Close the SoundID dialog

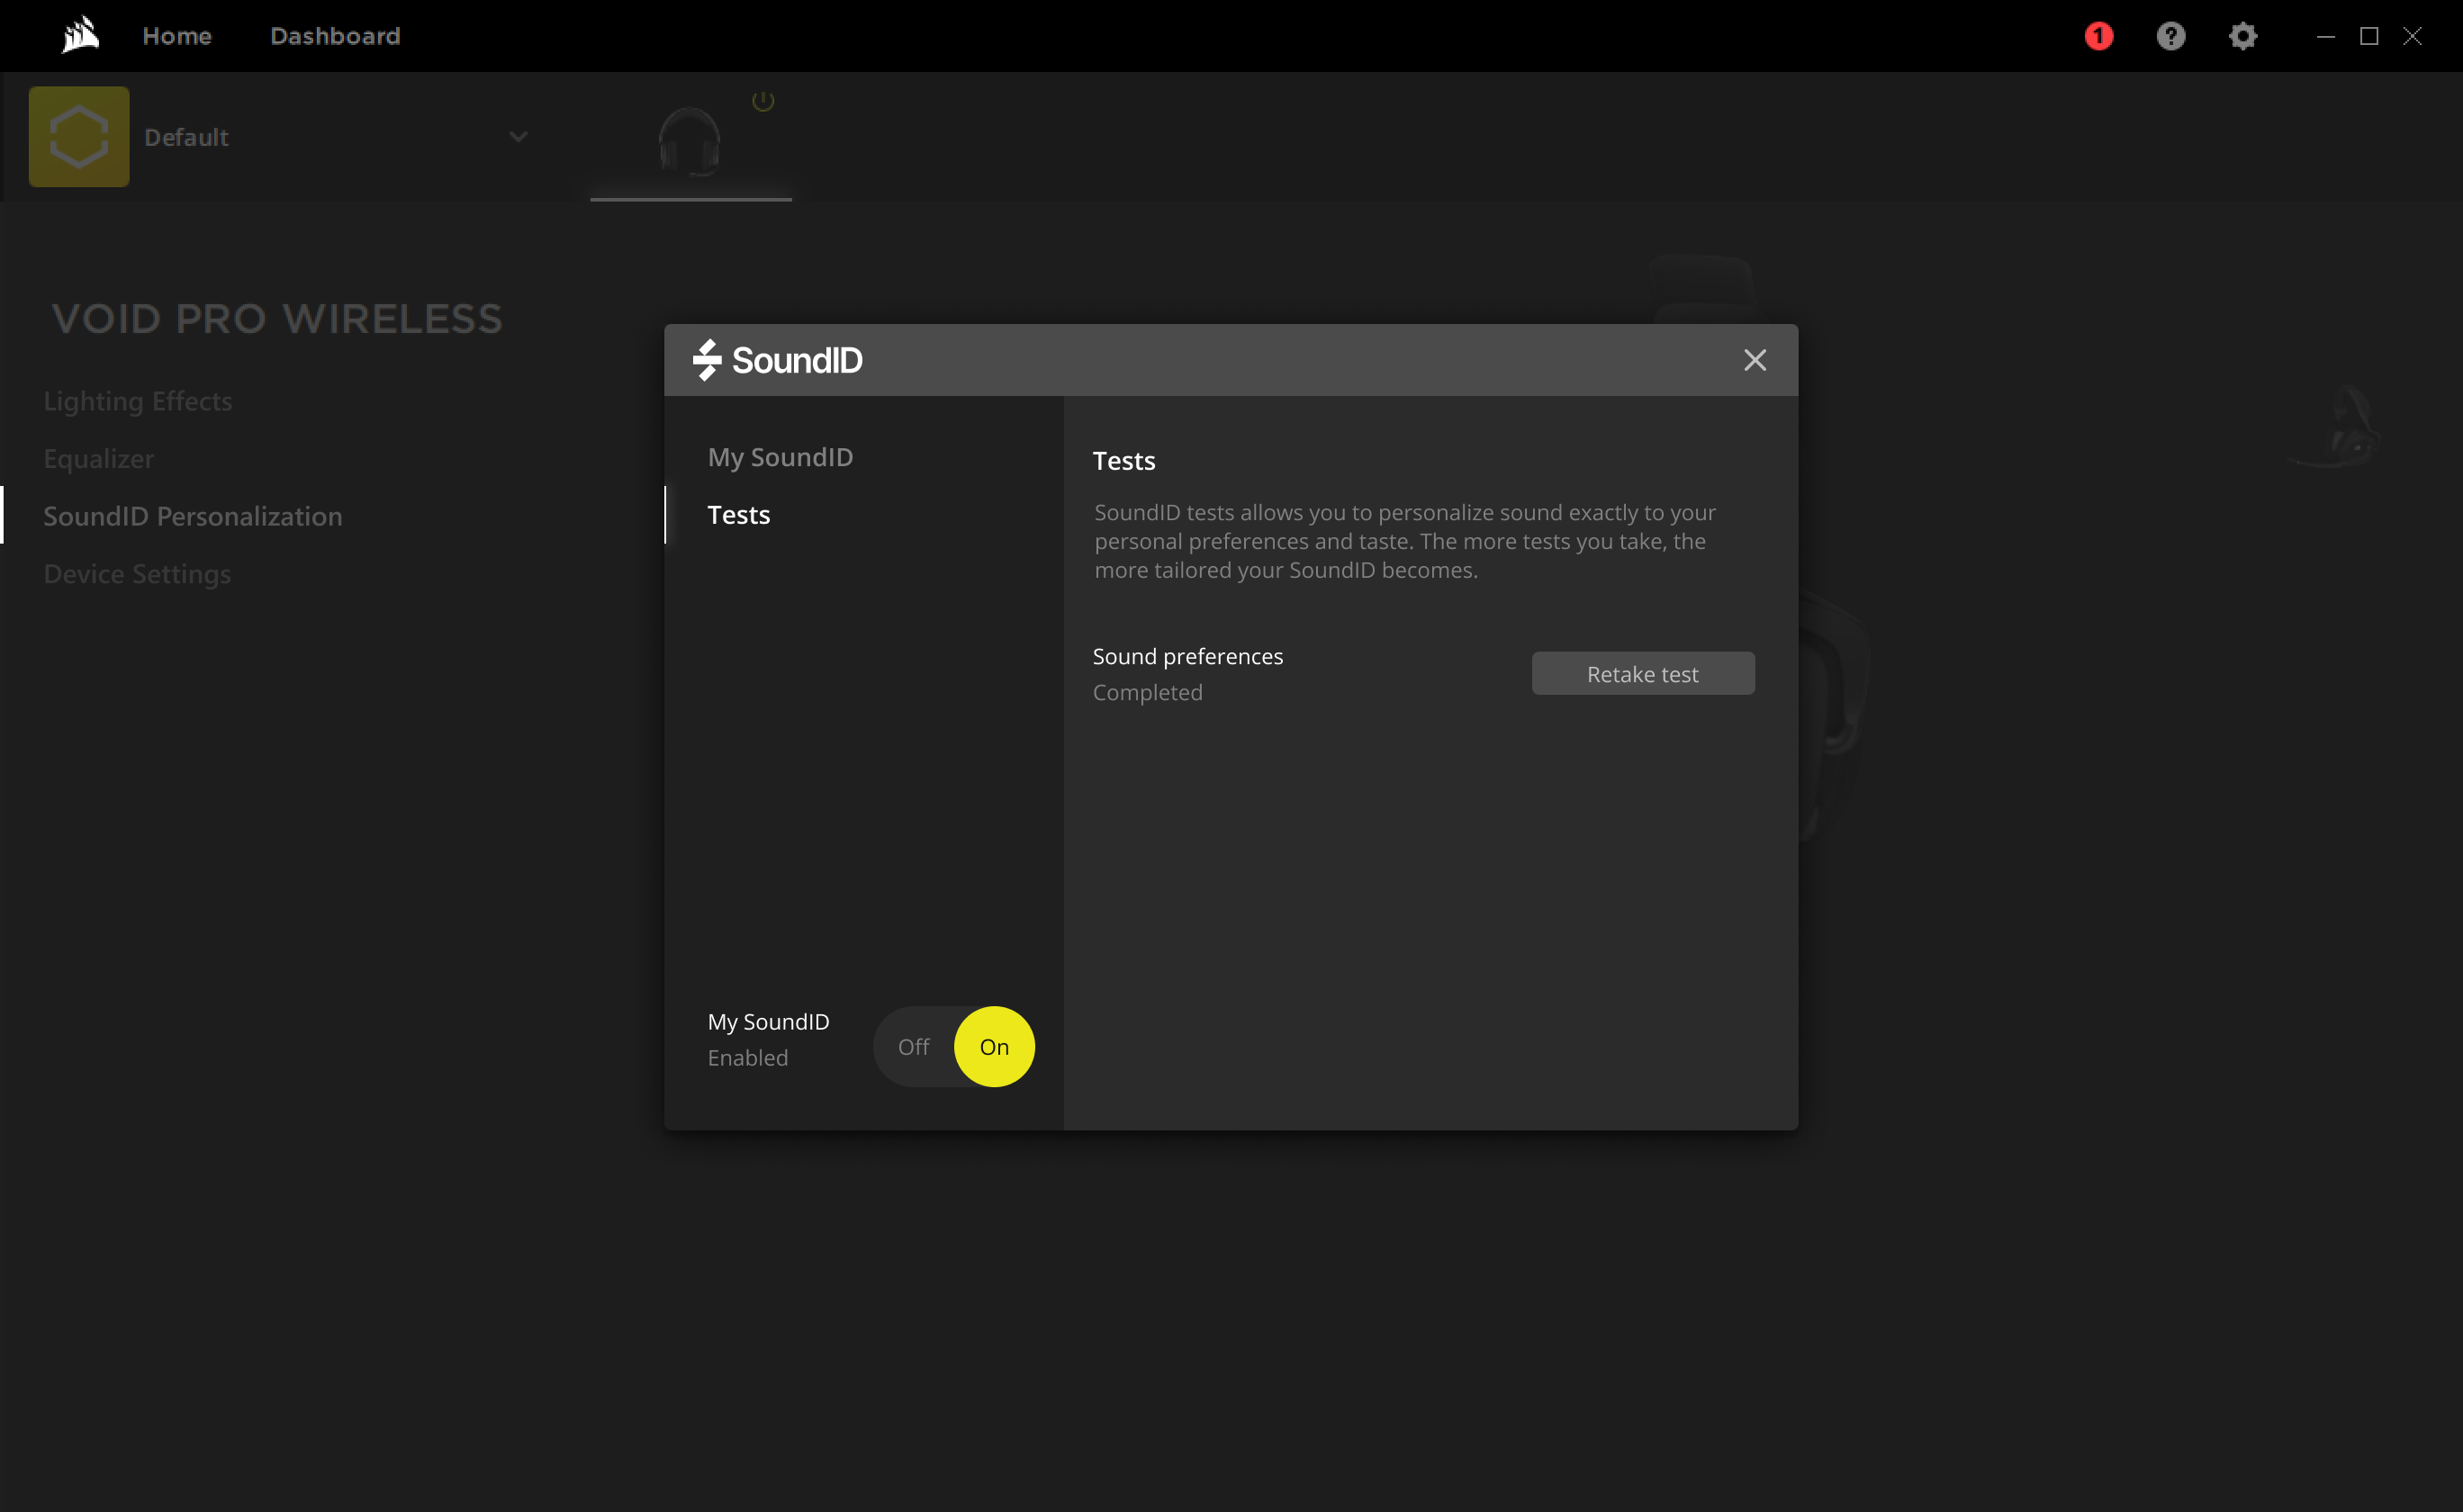point(1754,360)
